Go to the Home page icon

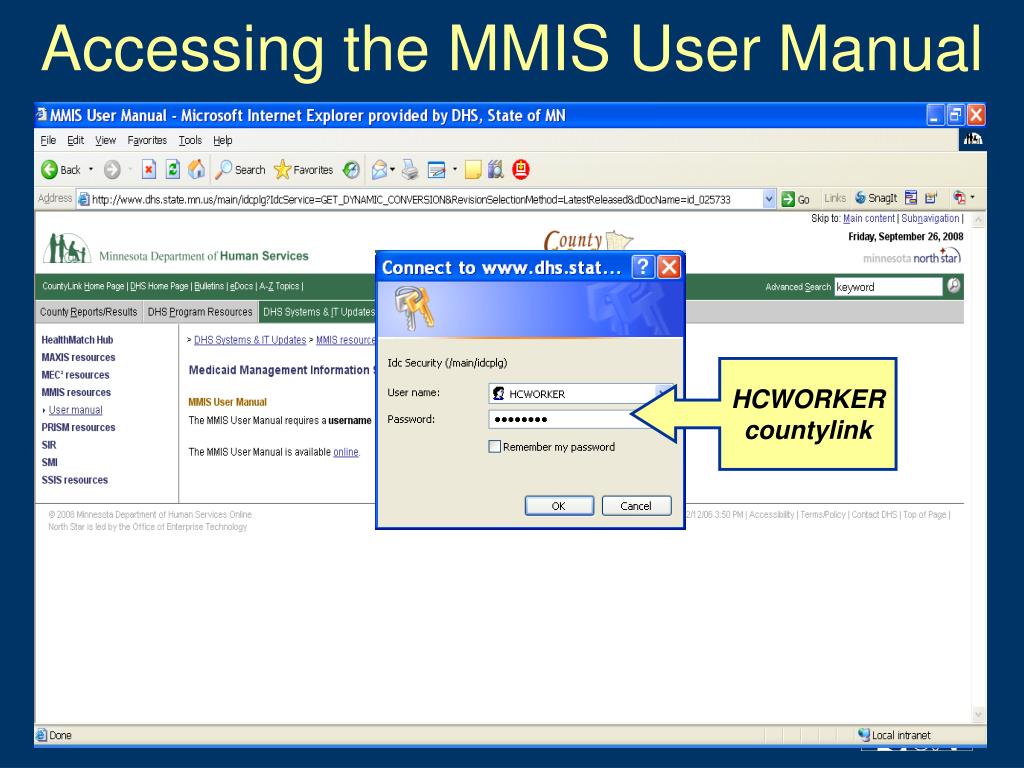[x=196, y=170]
